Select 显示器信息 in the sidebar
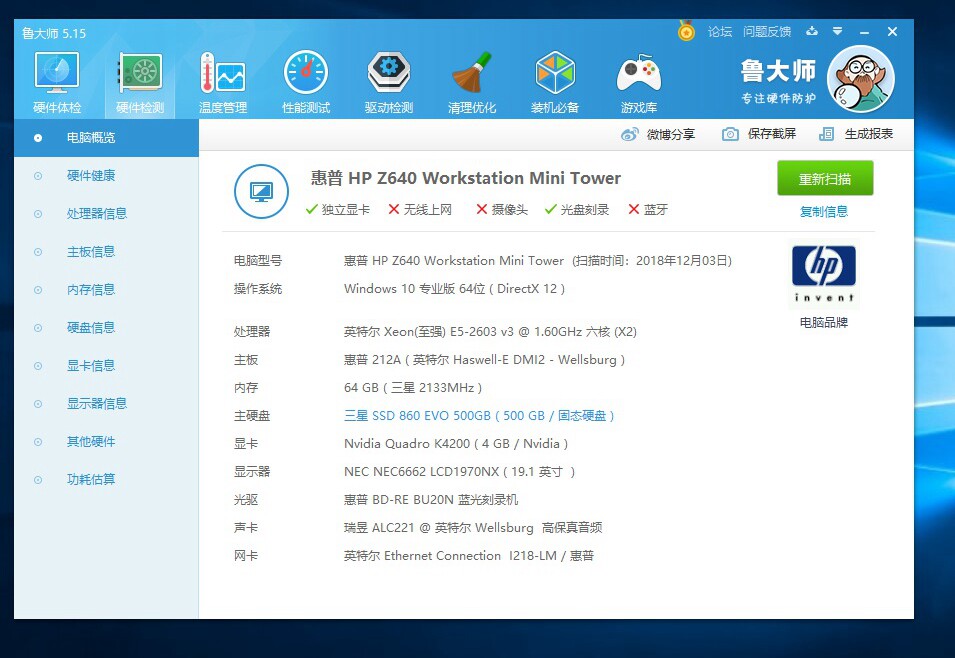 (107, 403)
